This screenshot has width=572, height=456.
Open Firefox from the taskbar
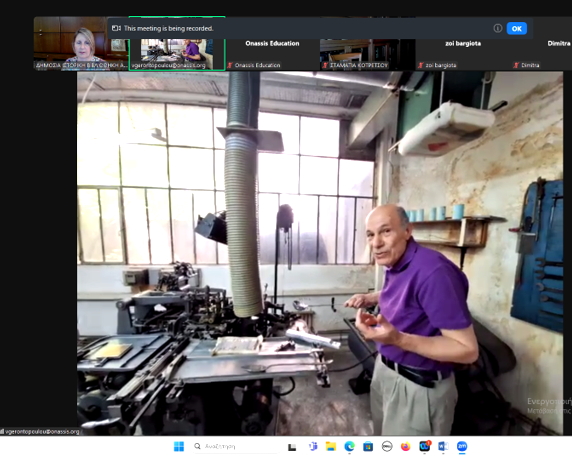coord(405,446)
